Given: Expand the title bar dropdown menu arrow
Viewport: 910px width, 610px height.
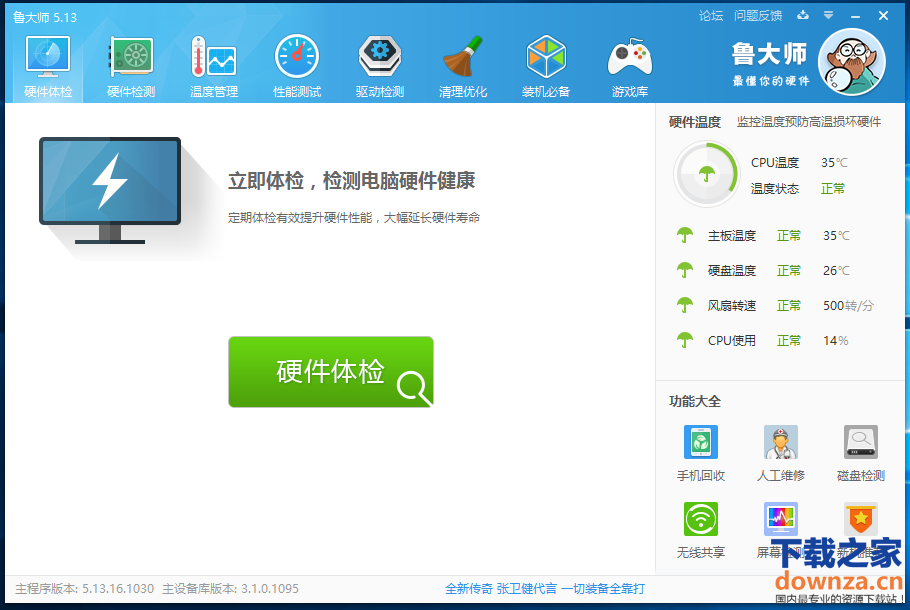Looking at the screenshot, I should pyautogui.click(x=828, y=15).
